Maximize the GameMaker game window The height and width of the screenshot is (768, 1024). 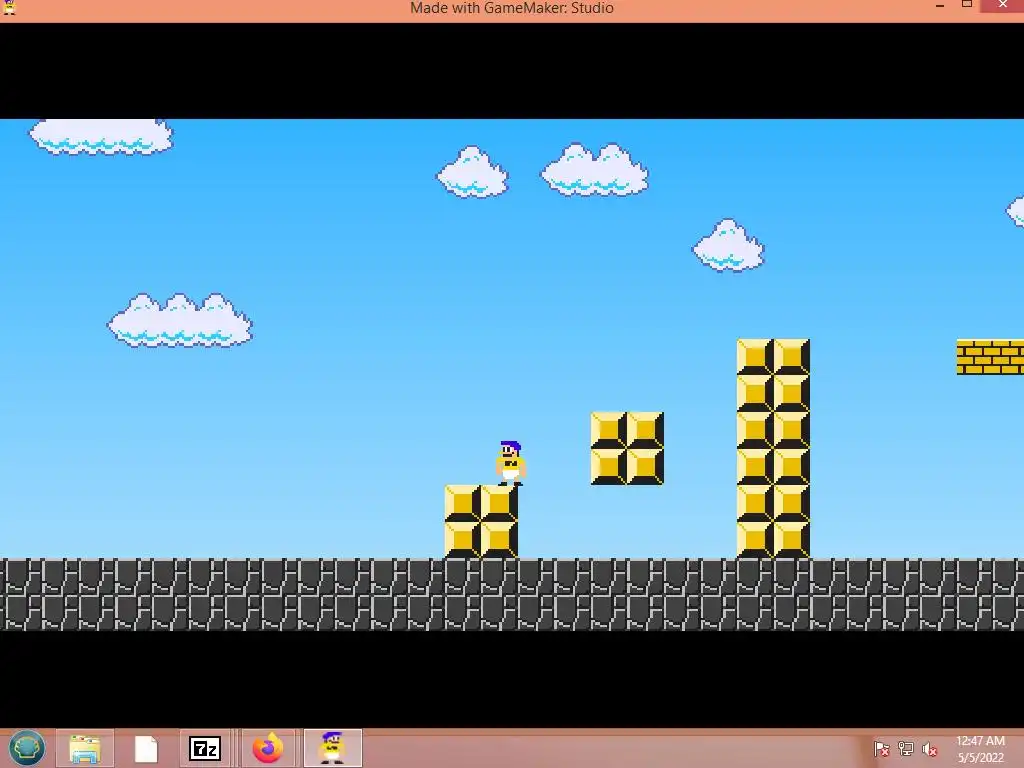[967, 5]
